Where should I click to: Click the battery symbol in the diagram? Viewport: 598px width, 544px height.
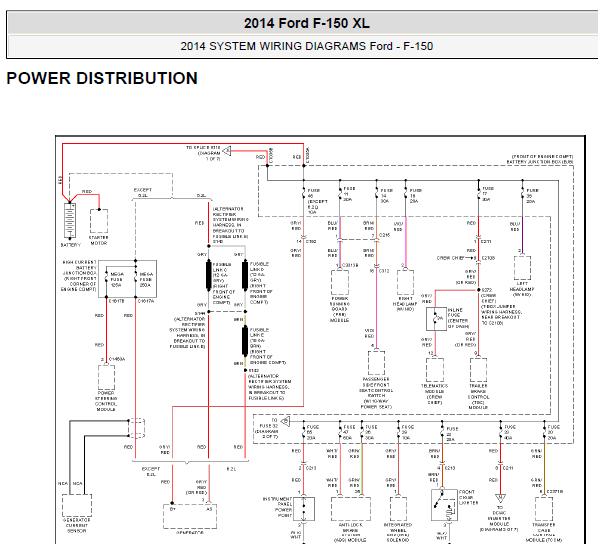[x=70, y=220]
